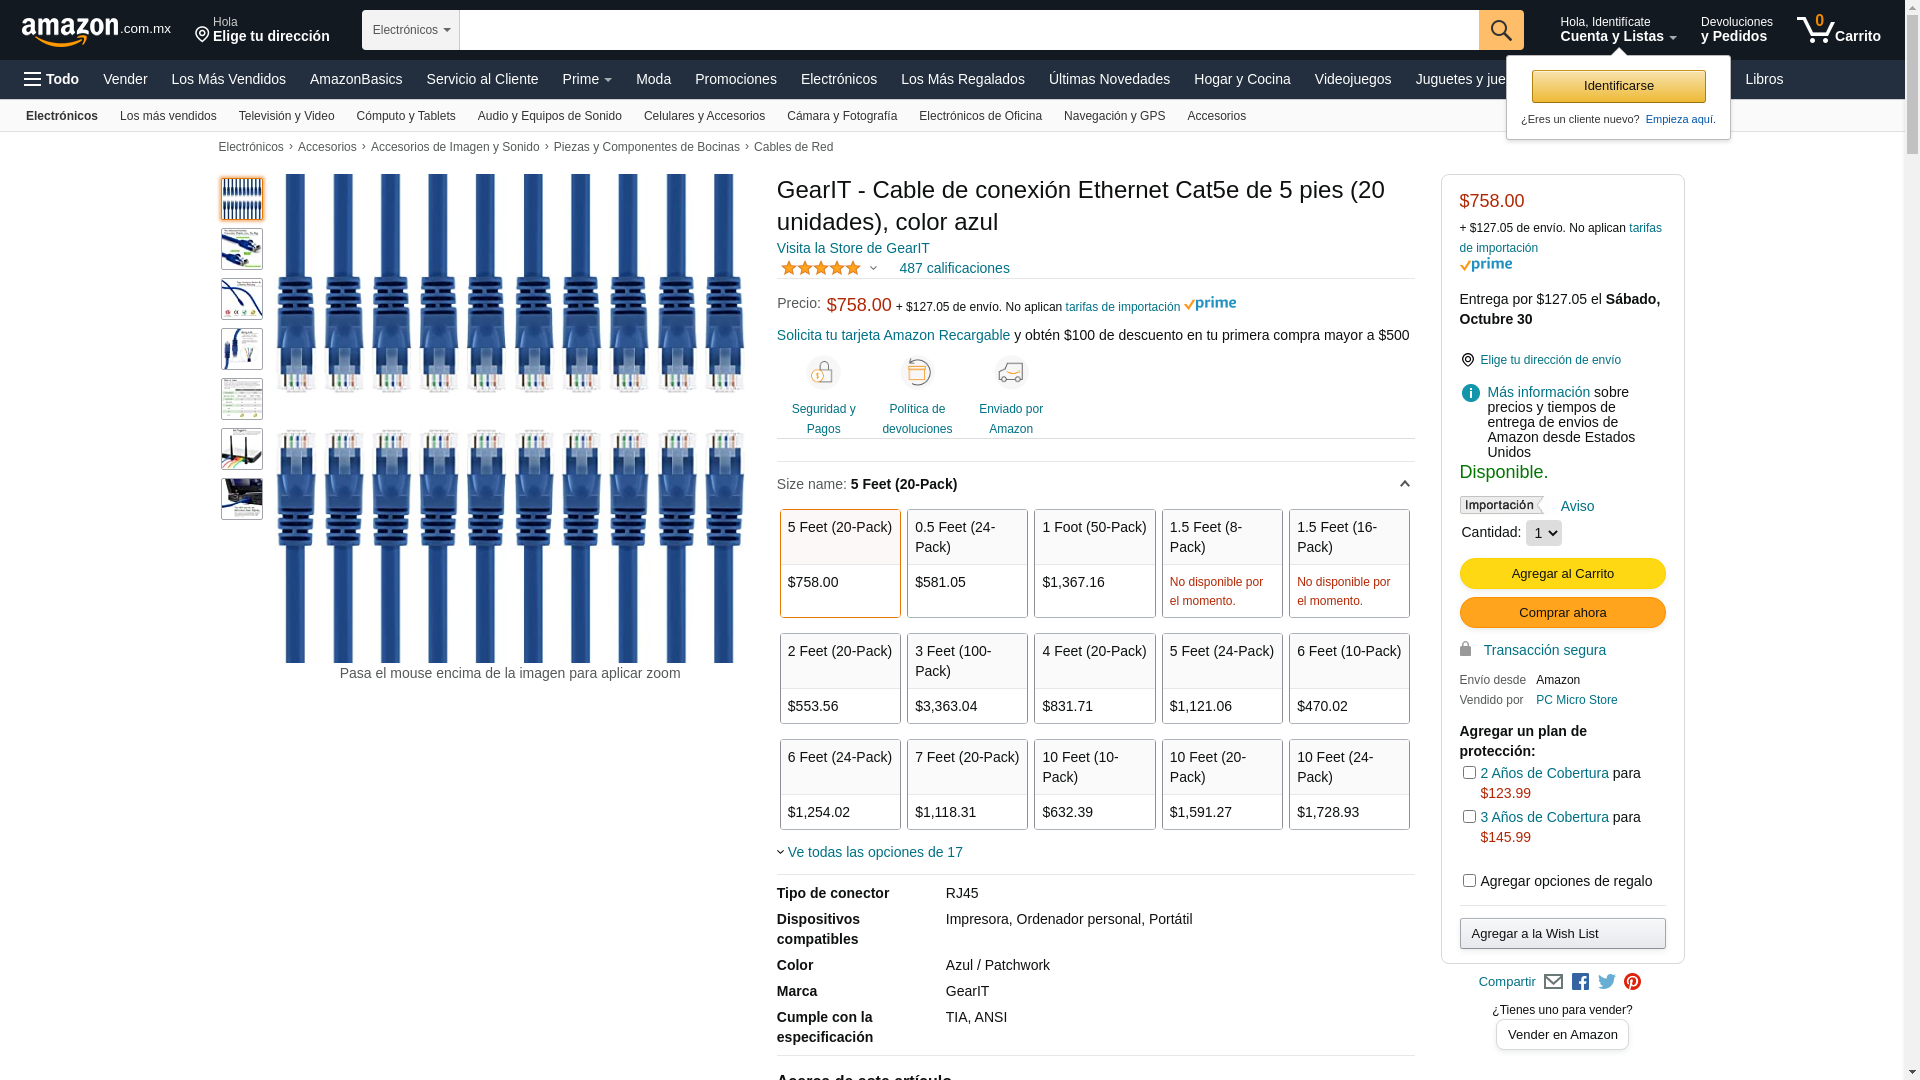Check the 3 Años de Cobertura box
Viewport: 1920px width, 1080px height.
(1469, 817)
